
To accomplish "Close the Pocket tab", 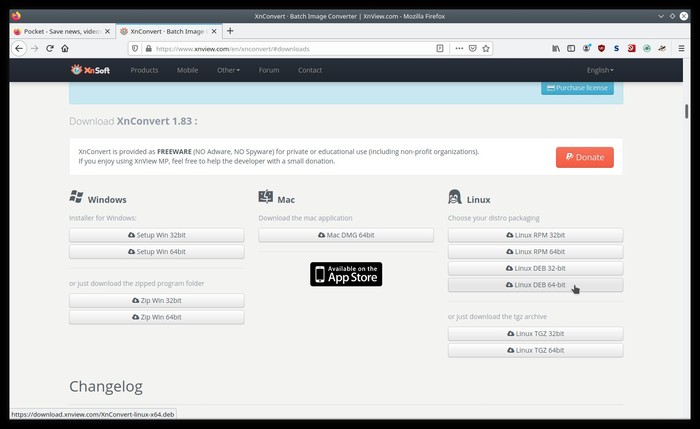I will [107, 31].
